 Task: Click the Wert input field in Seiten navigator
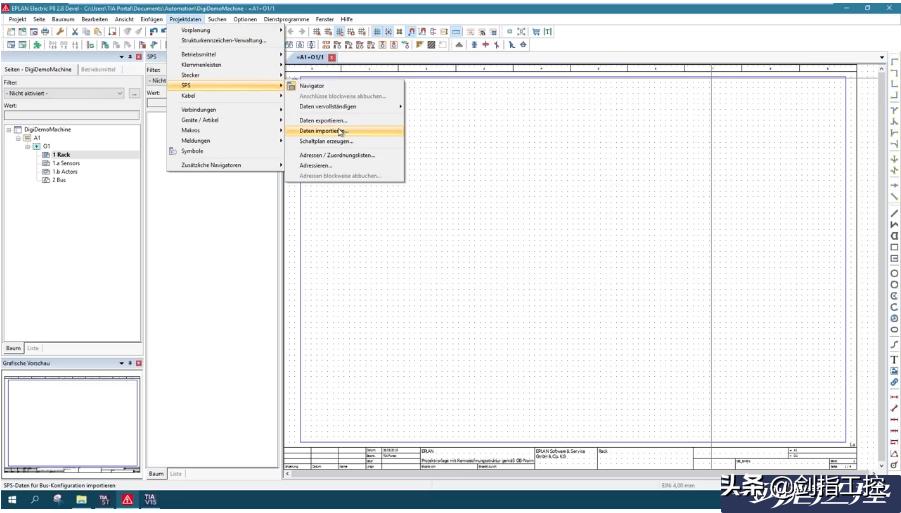click(x=72, y=115)
